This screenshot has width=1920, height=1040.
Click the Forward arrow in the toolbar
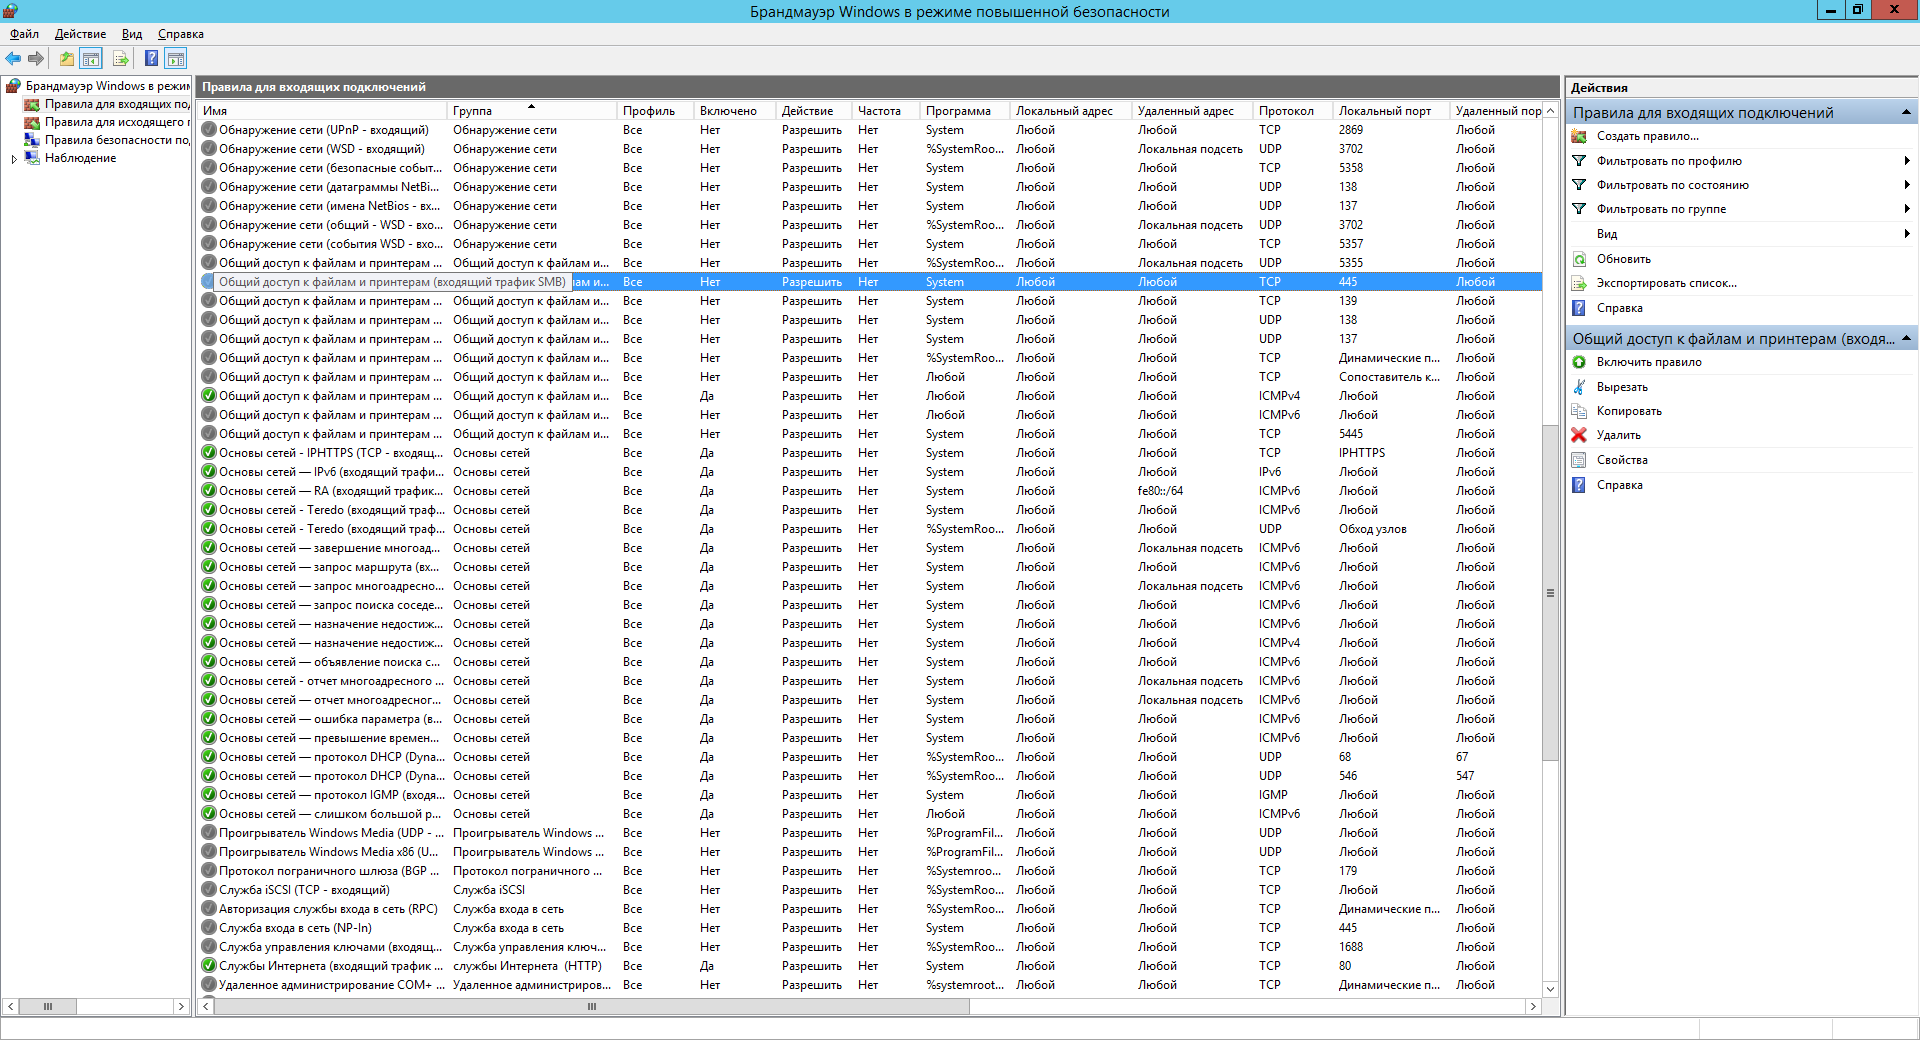(36, 59)
